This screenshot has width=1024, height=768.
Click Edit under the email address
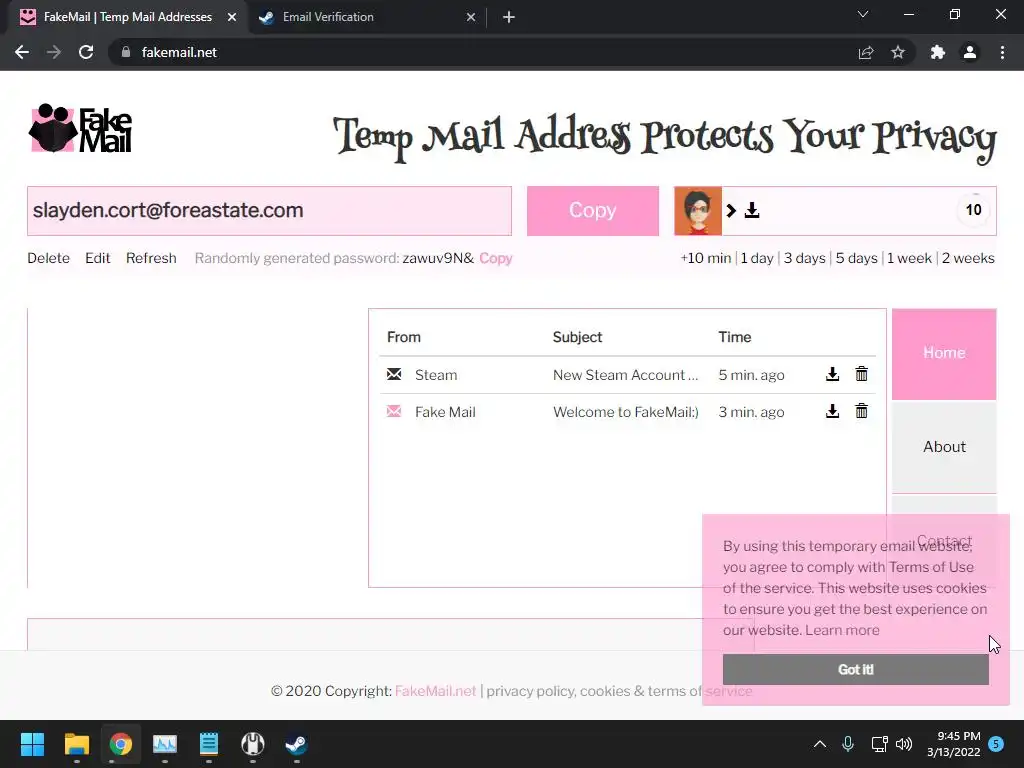click(97, 258)
